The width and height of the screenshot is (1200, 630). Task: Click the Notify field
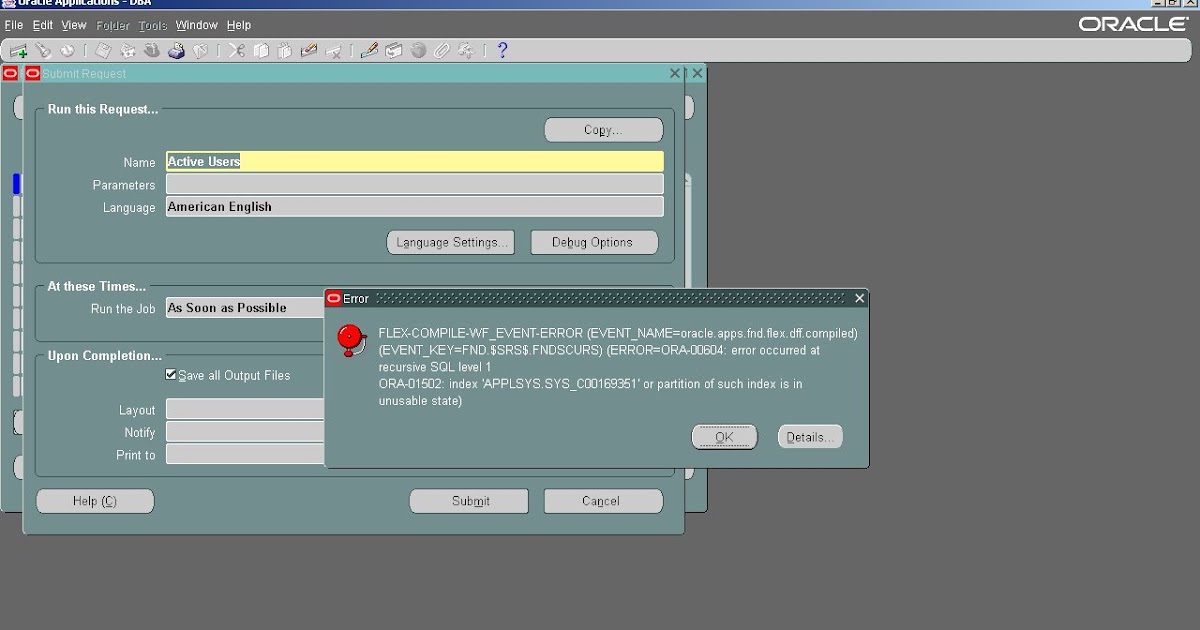(x=245, y=432)
